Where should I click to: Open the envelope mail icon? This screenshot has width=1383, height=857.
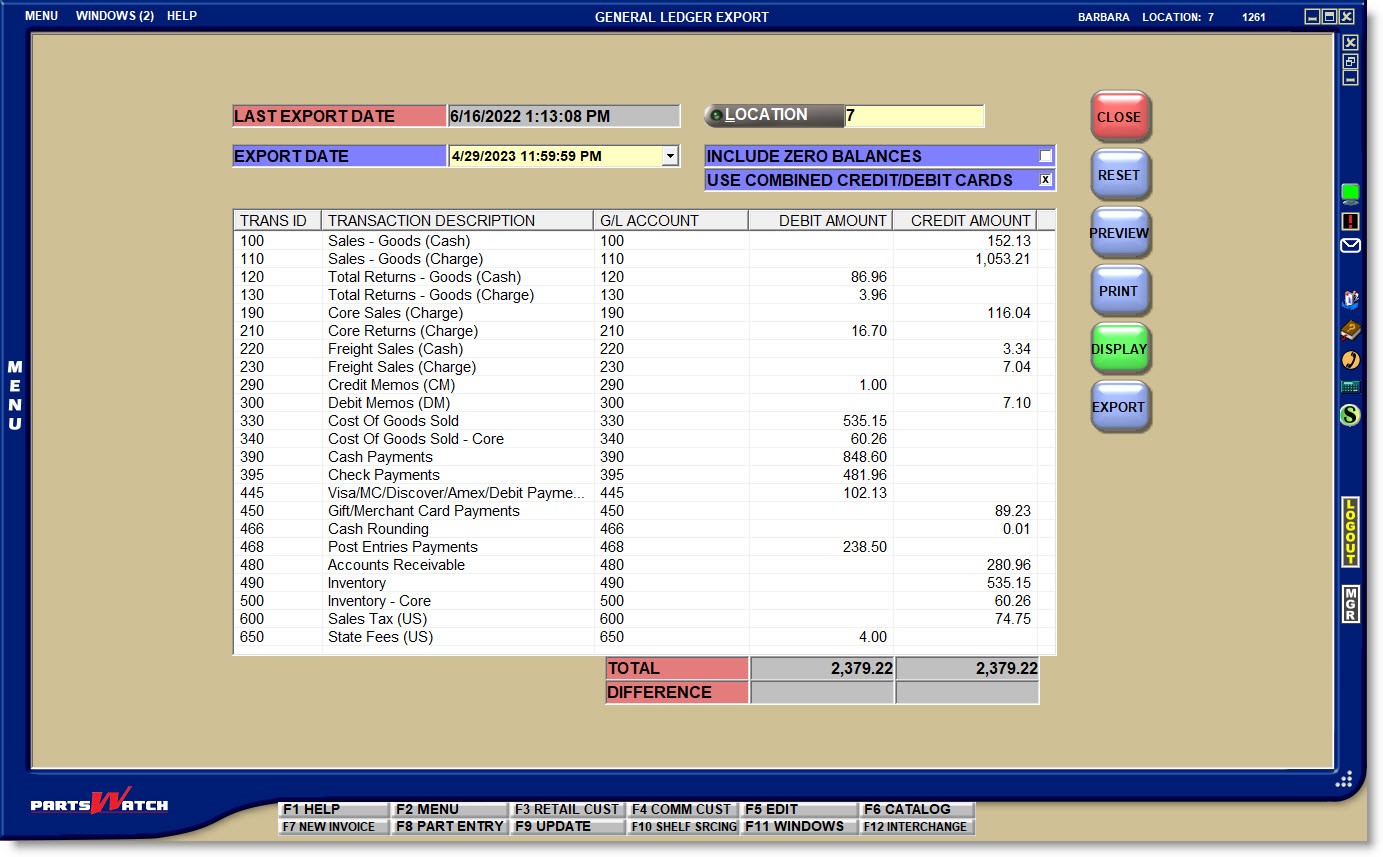pyautogui.click(x=1350, y=245)
